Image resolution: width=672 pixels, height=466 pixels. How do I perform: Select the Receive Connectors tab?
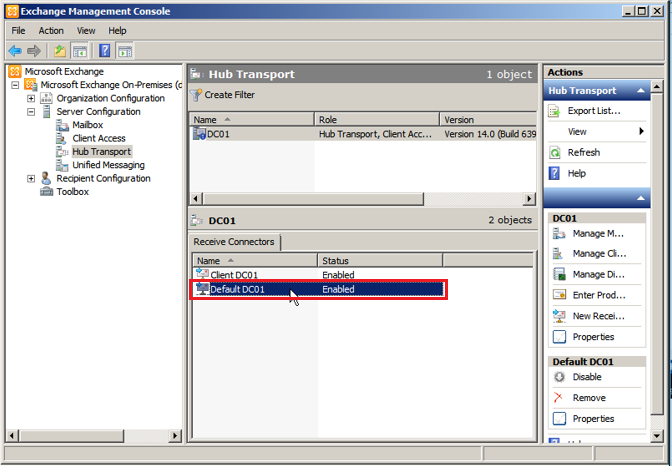234,242
